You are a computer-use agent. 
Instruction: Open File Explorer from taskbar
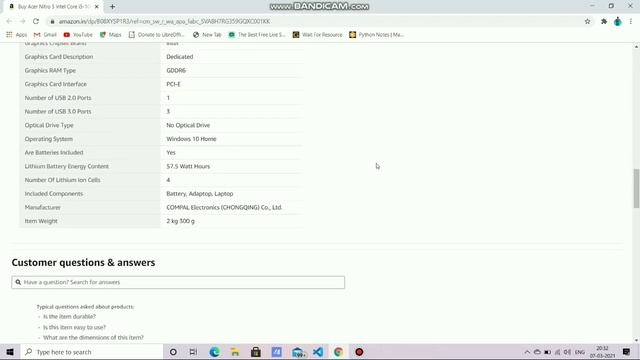235,352
